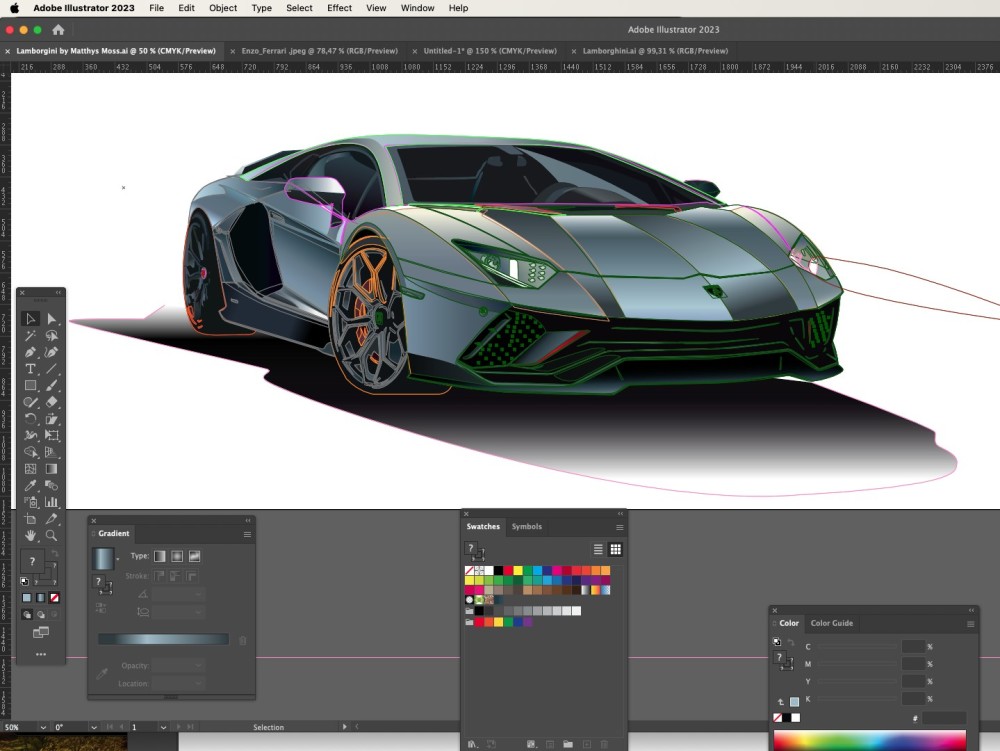The image size is (1000, 751).
Task: Activate the Type tool
Action: point(30,370)
